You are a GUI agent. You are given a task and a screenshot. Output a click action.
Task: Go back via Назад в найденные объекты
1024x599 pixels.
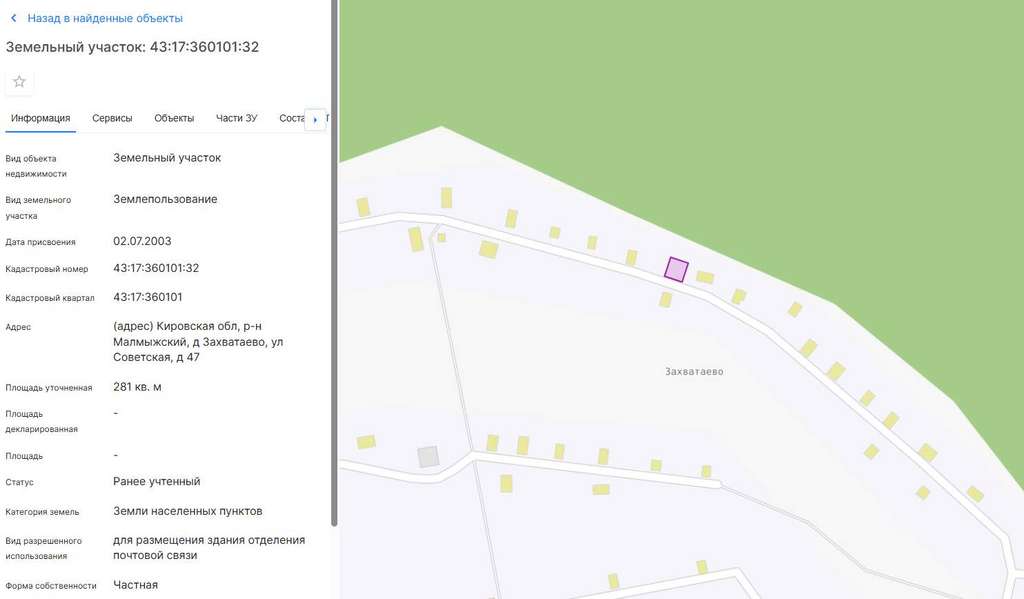[x=104, y=18]
